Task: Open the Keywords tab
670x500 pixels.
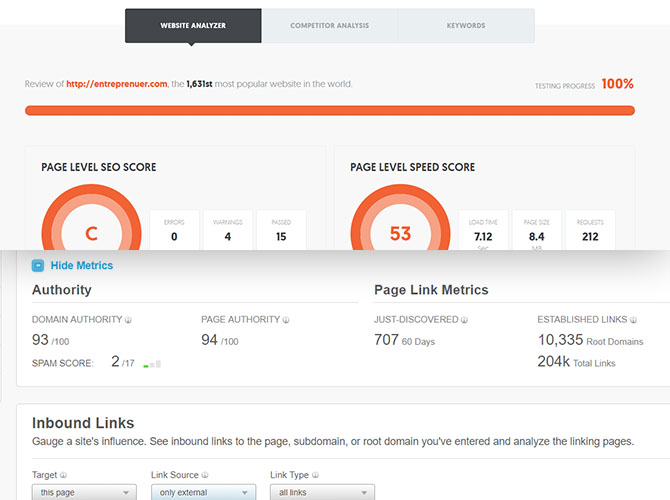Action: (x=466, y=26)
